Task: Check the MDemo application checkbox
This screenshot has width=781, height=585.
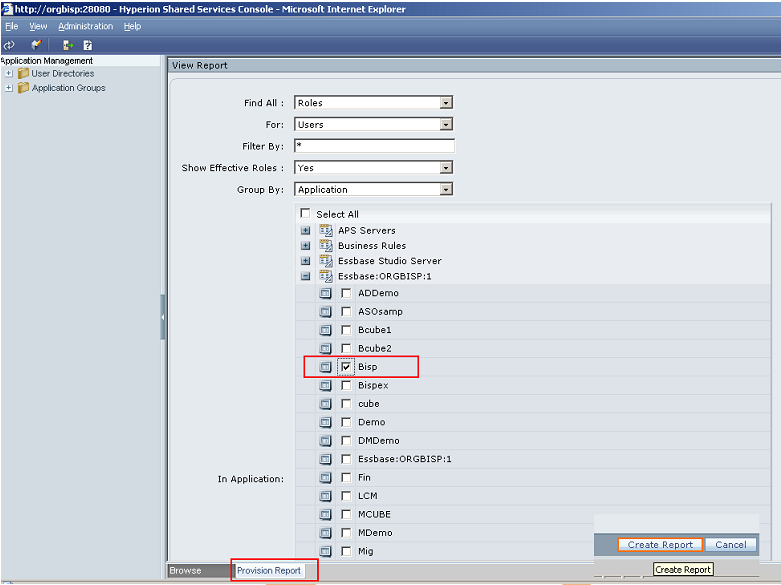Action: (x=346, y=533)
